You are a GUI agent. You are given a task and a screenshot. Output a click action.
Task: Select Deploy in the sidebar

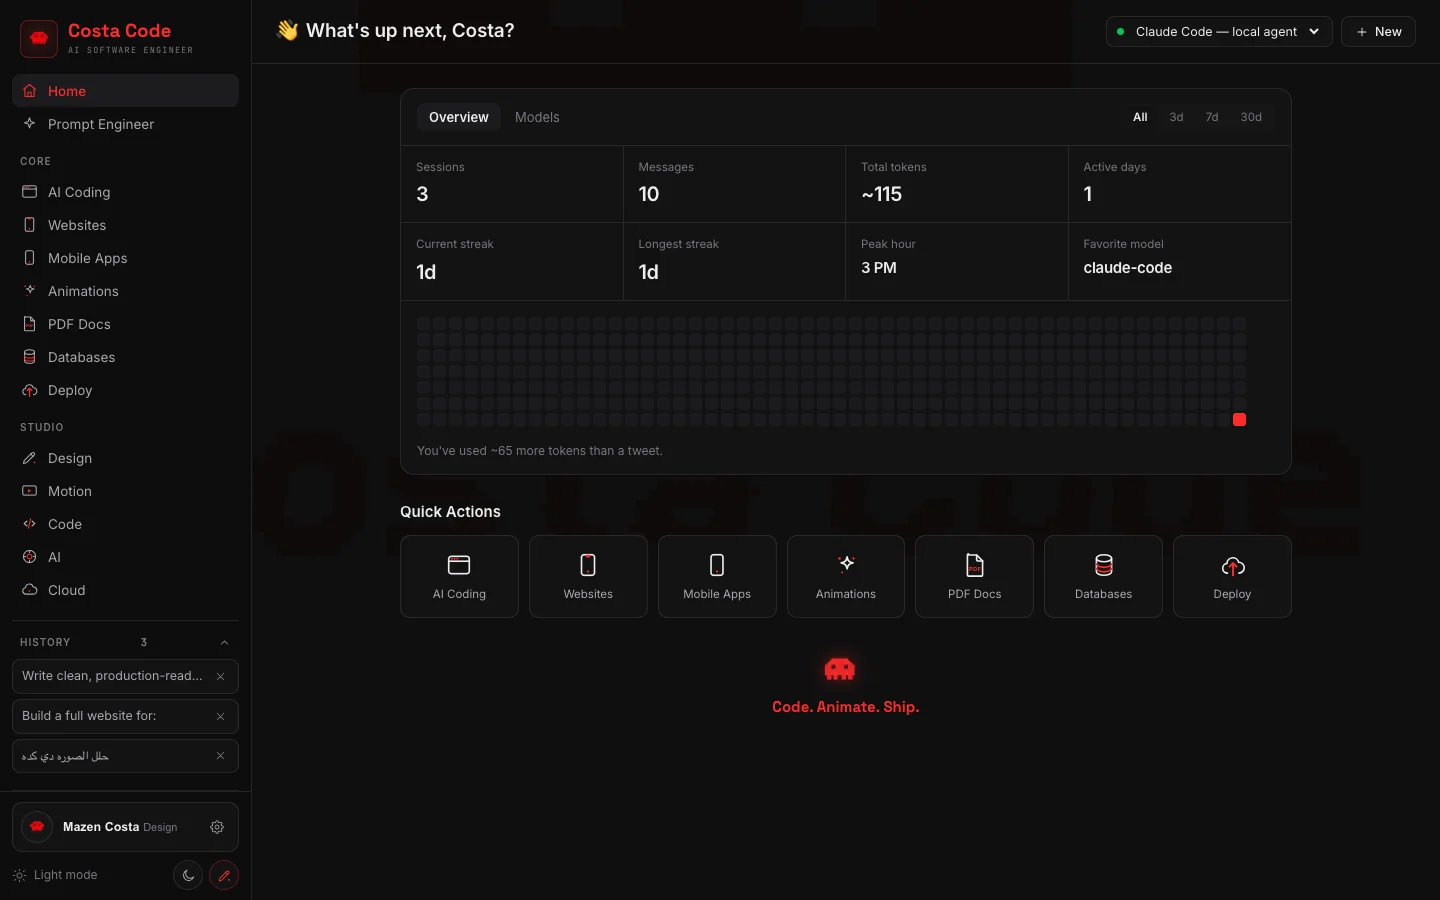tap(125, 390)
